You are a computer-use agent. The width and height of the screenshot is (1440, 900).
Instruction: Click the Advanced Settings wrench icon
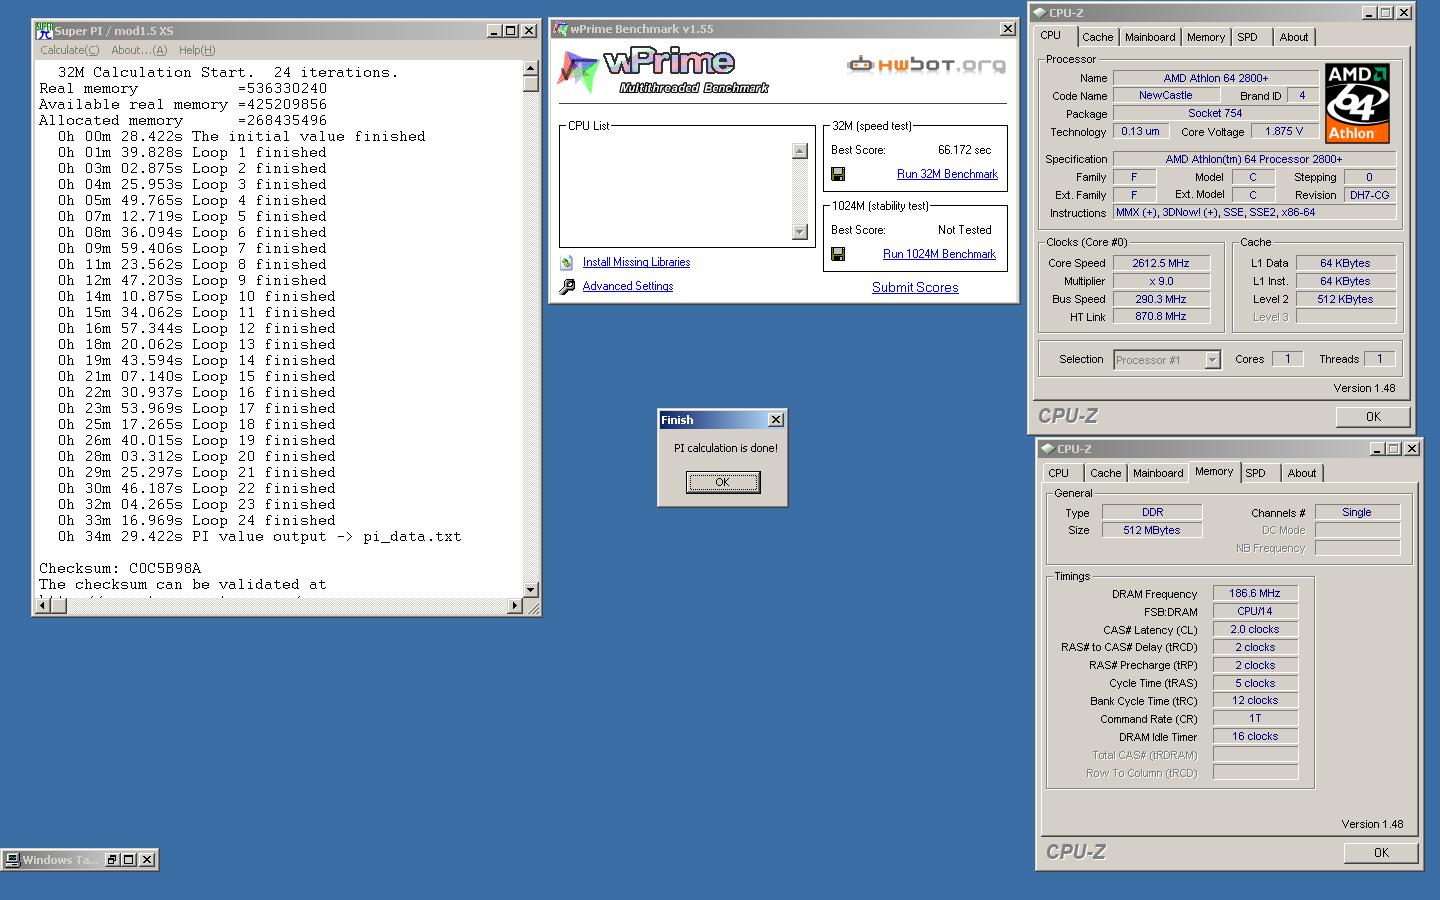(567, 287)
